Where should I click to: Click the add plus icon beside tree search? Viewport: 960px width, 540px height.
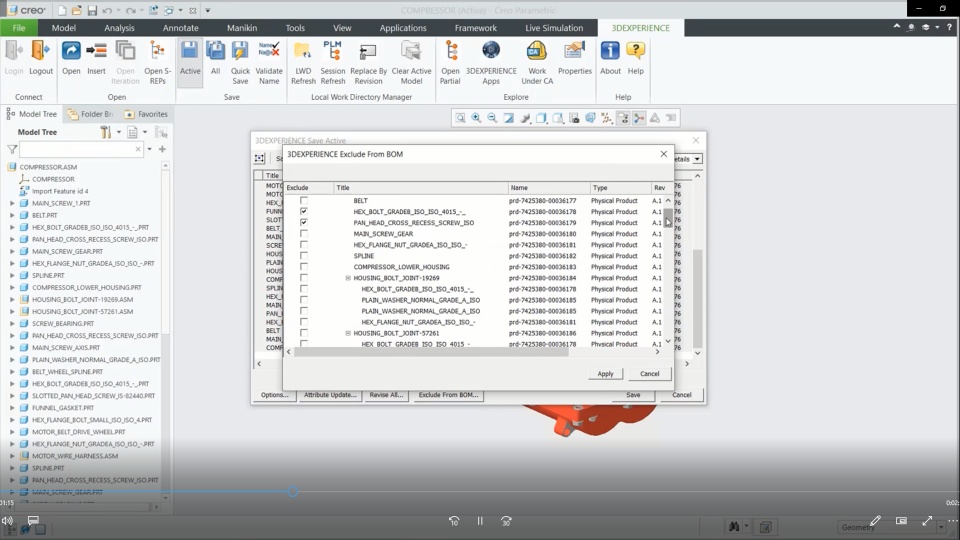[x=162, y=149]
